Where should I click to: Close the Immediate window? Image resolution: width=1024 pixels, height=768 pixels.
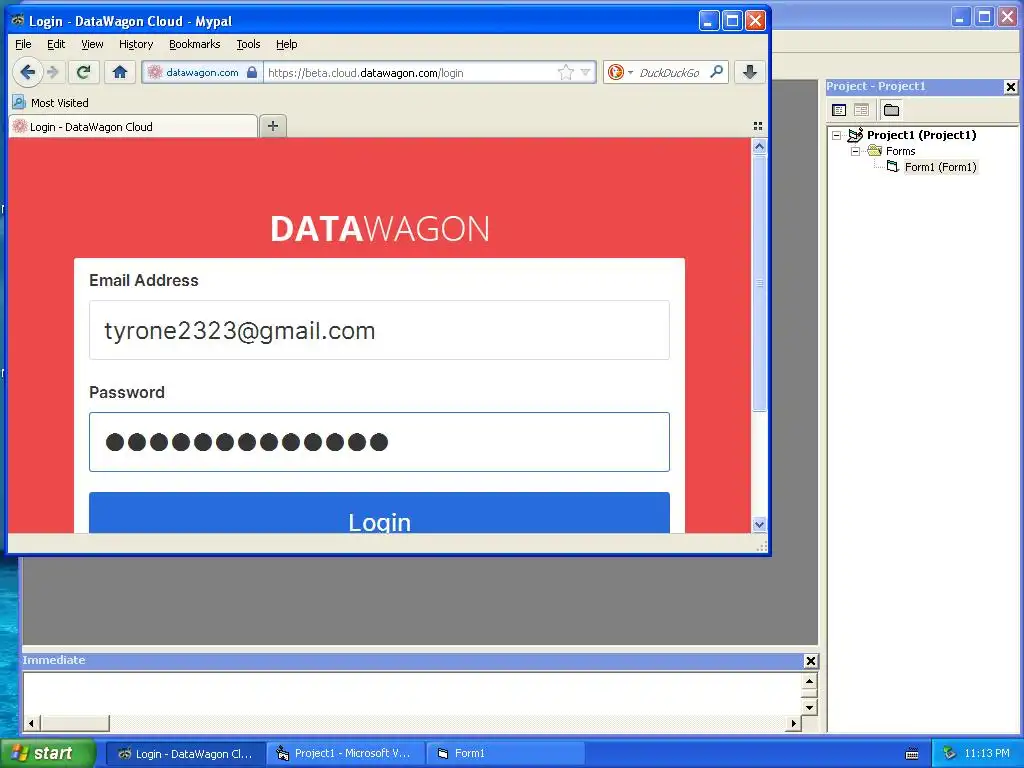810,661
